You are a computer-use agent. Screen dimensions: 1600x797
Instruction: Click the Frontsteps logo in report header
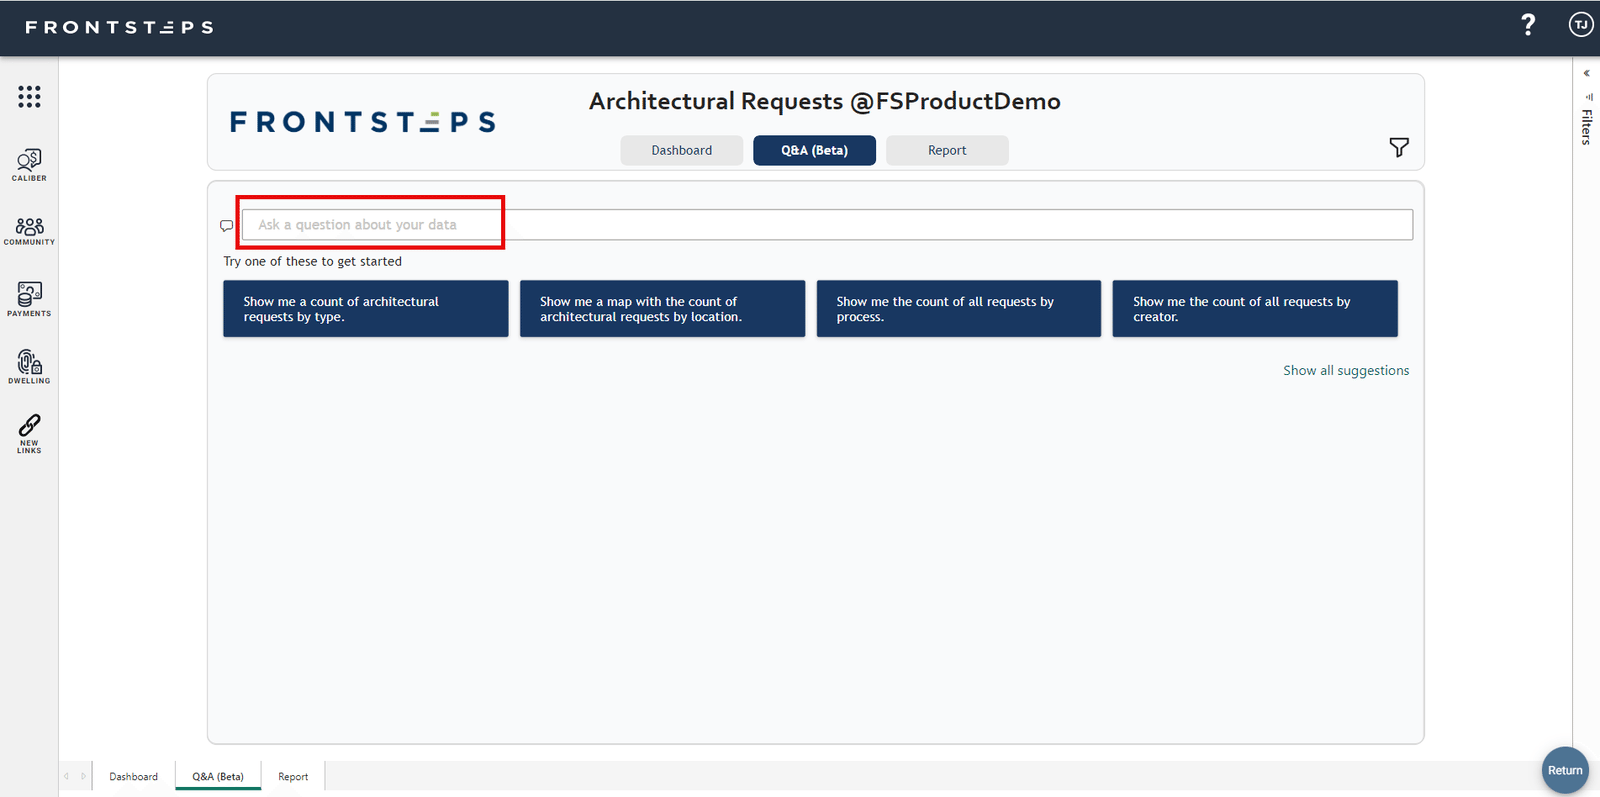[363, 122]
